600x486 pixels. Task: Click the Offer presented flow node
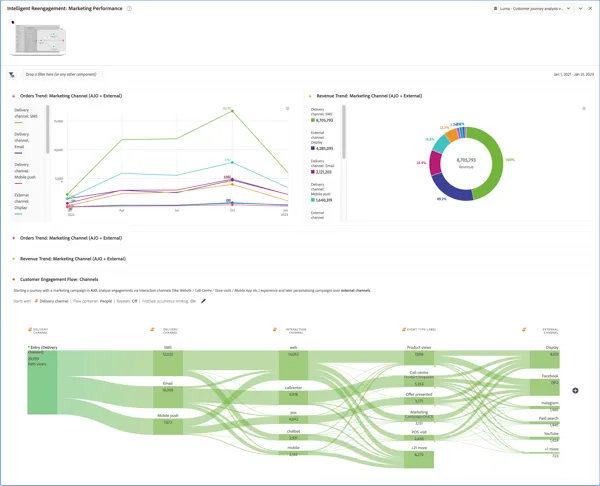419,401
